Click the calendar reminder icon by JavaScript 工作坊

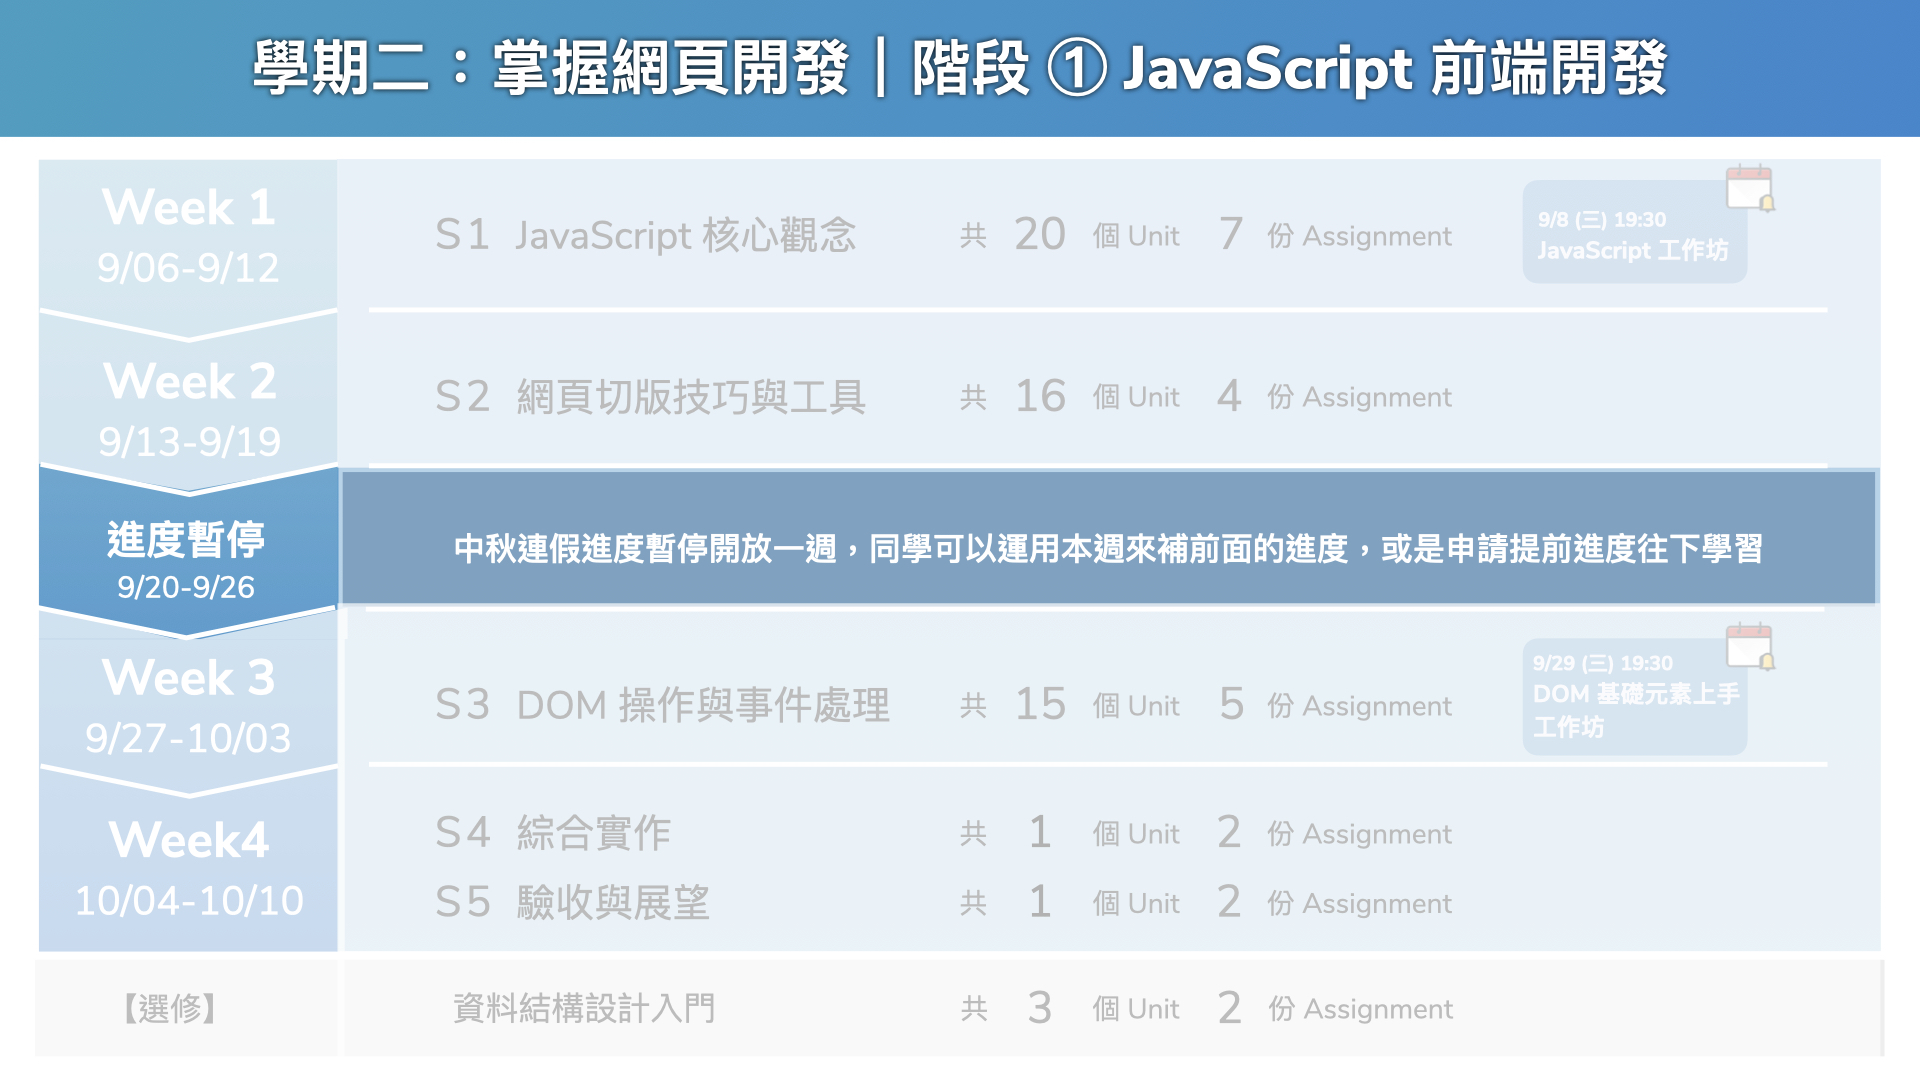[1749, 188]
